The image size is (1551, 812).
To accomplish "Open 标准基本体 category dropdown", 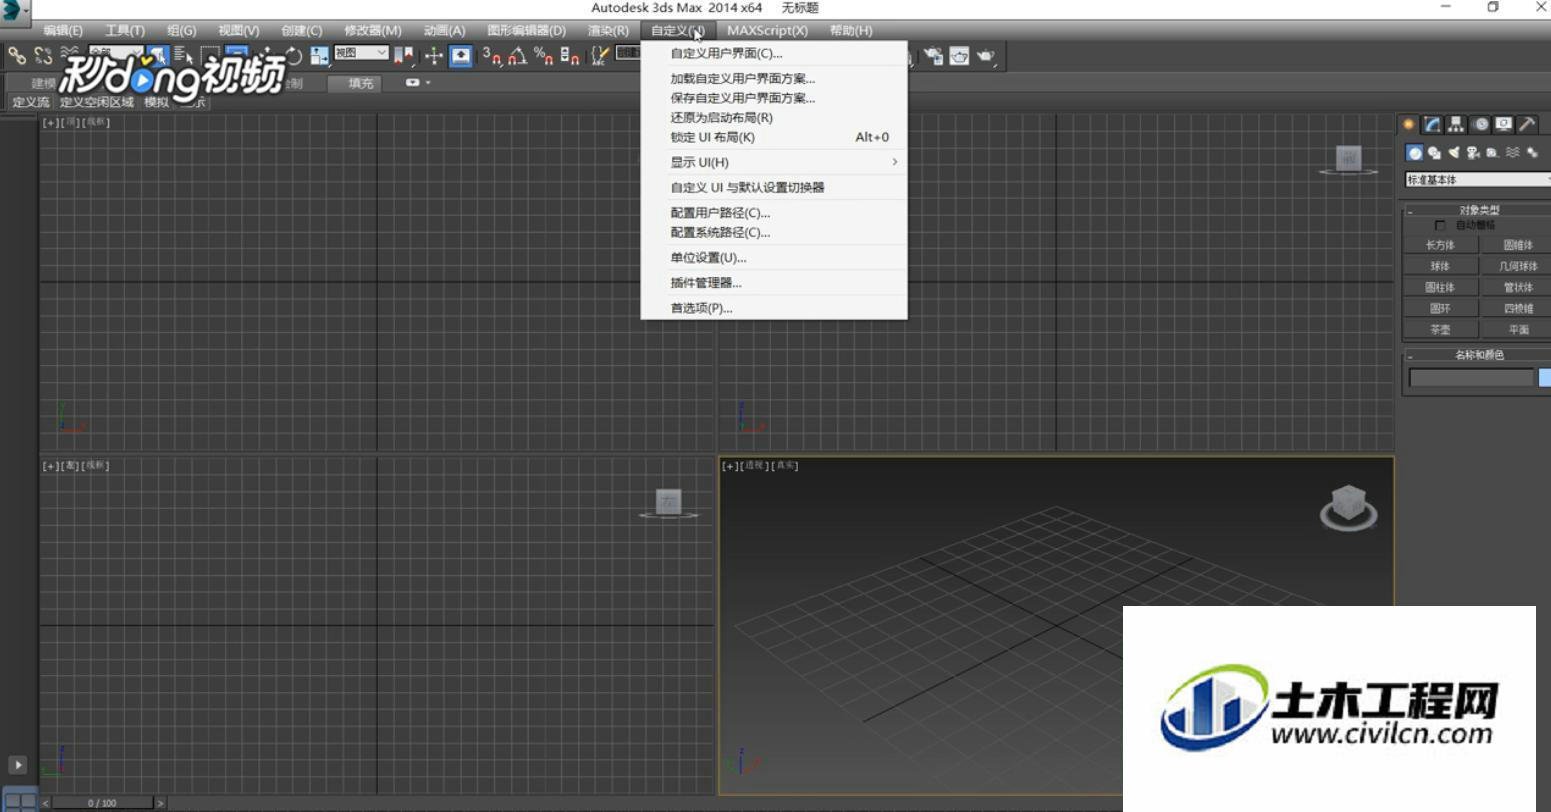I will tap(1478, 180).
